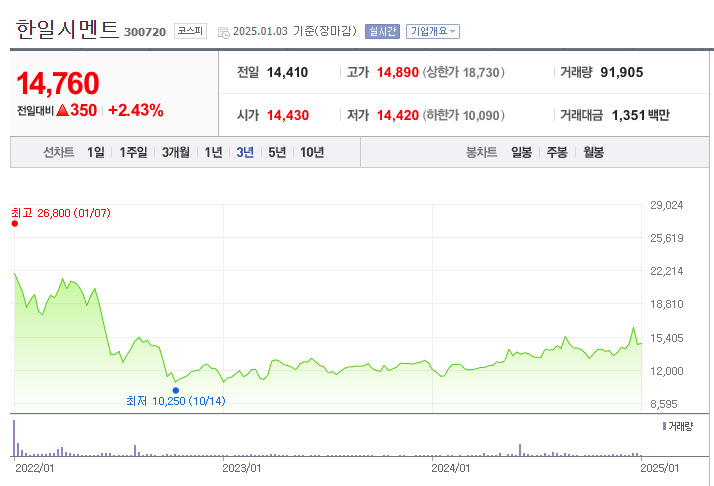Click the 시가 value 14,430

coord(288,115)
